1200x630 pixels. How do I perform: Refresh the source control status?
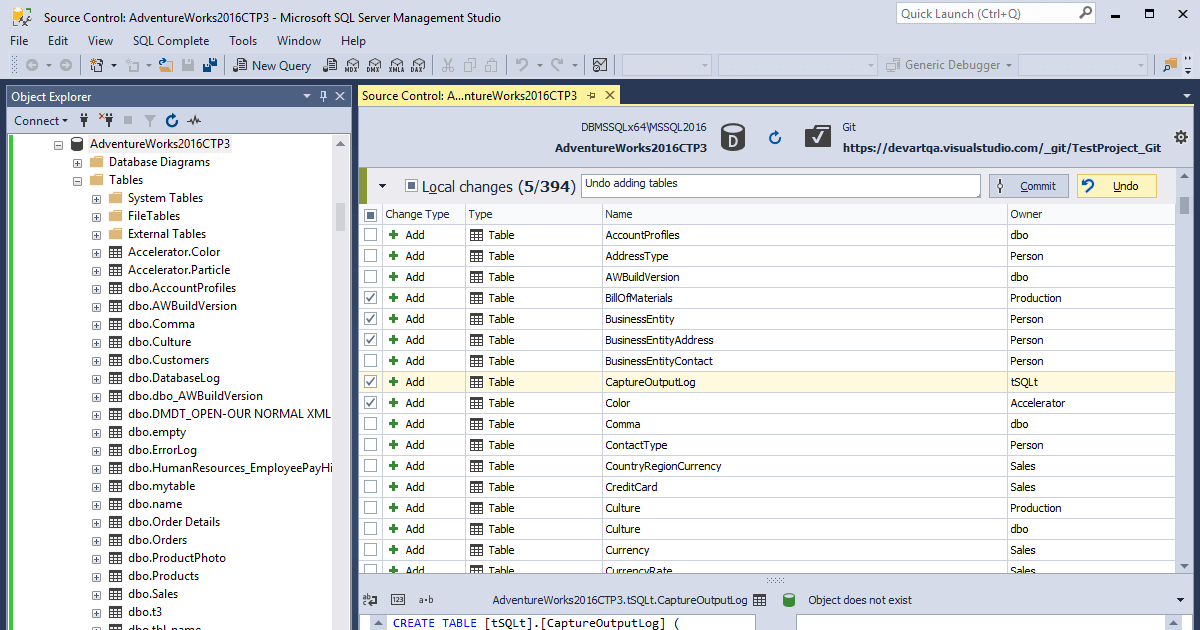(x=775, y=137)
